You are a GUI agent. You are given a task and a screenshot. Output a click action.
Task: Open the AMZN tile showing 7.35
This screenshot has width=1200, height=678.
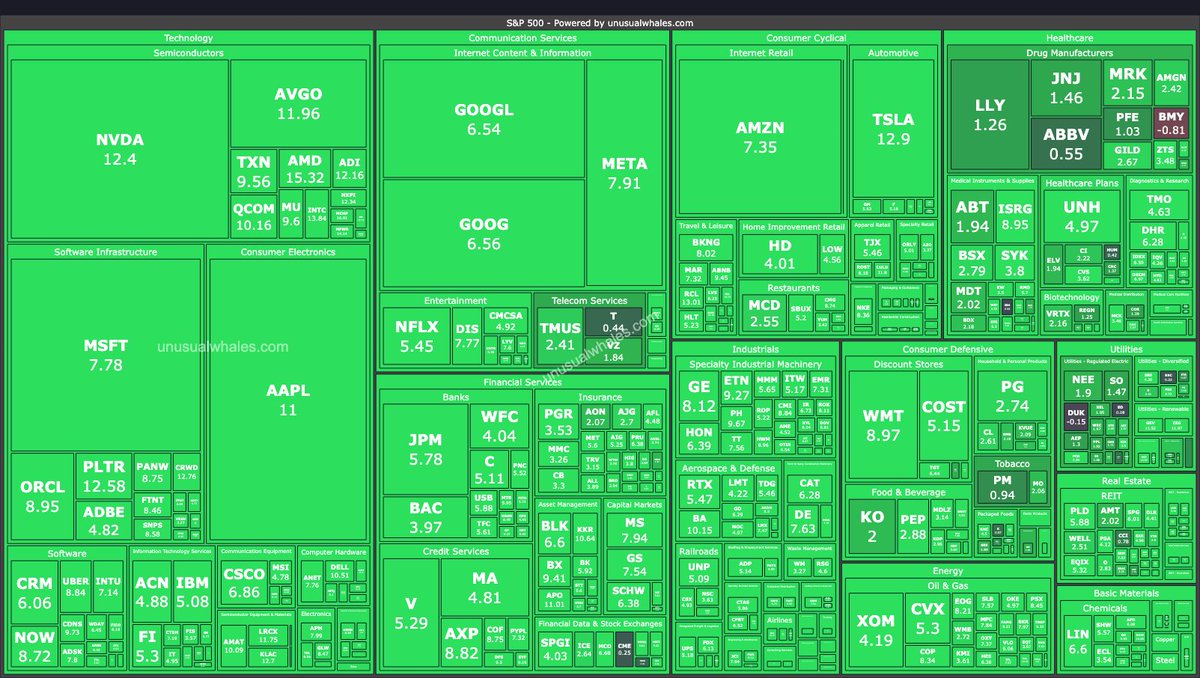coord(760,137)
